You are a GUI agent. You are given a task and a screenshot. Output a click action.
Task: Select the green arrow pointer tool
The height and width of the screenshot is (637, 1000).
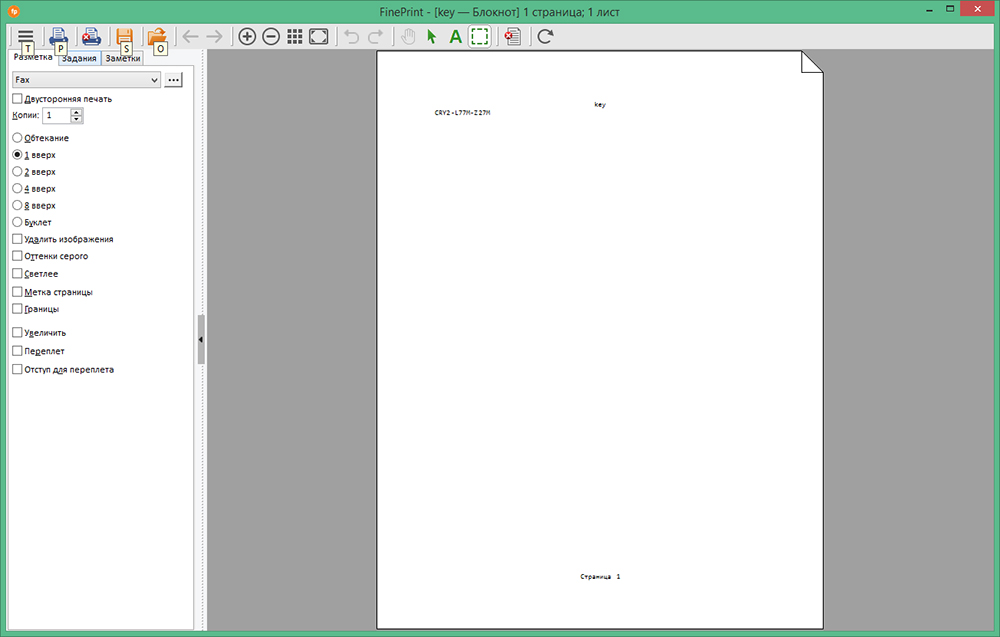point(432,37)
